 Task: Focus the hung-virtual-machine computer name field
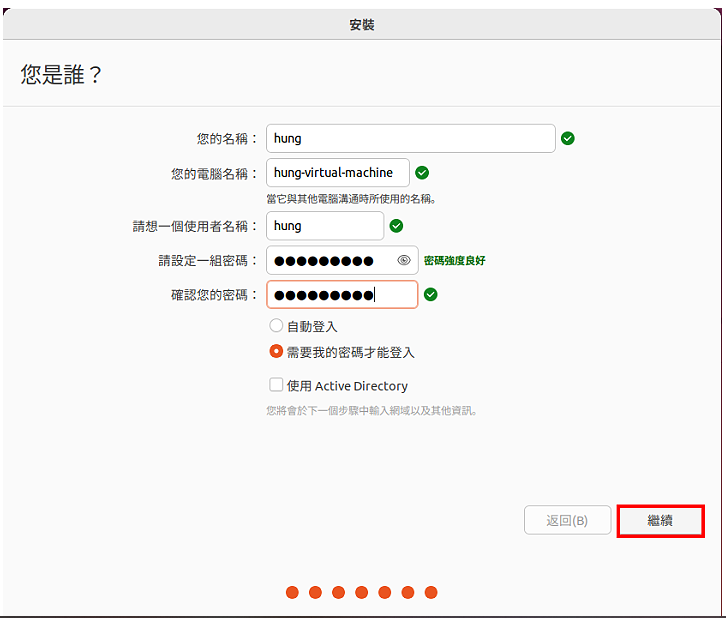pos(338,173)
